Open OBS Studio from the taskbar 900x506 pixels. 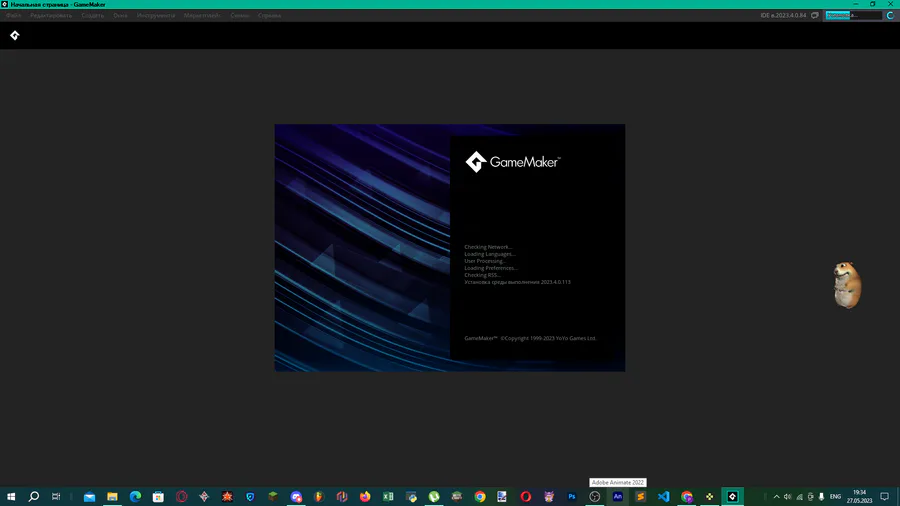595,496
